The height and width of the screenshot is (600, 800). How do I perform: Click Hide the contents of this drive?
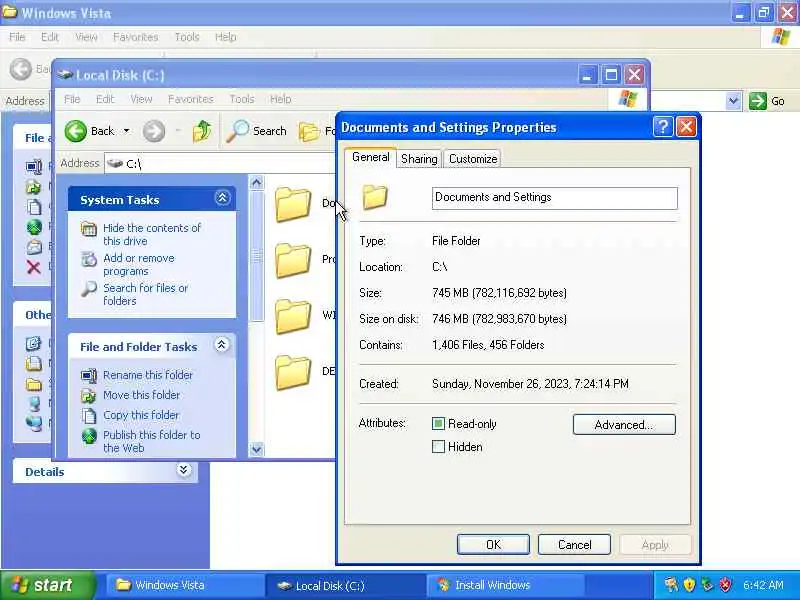[x=152, y=234]
